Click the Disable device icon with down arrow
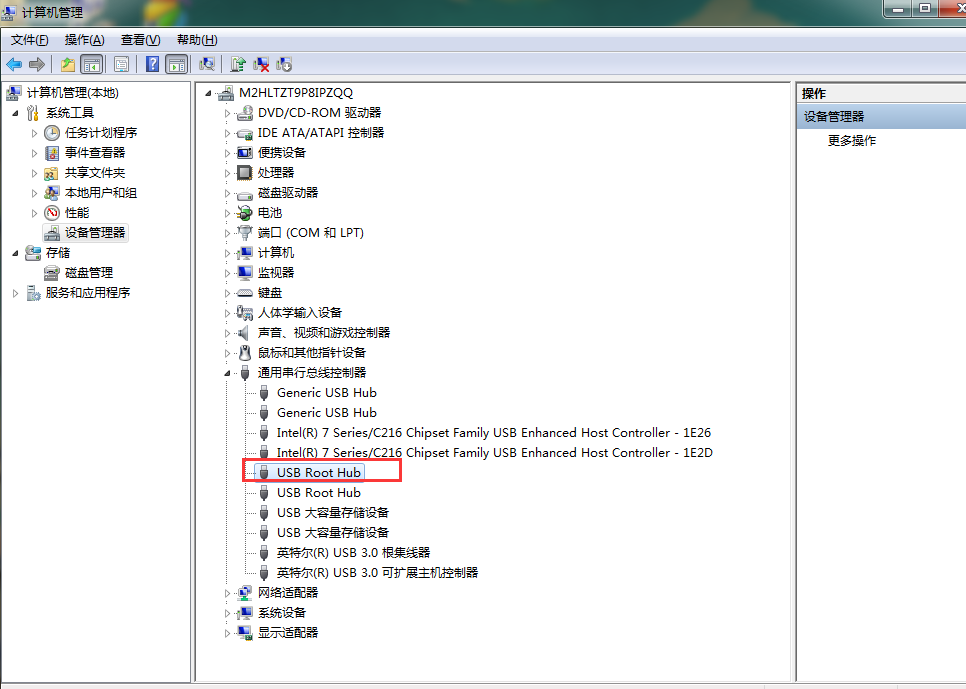 [284, 64]
